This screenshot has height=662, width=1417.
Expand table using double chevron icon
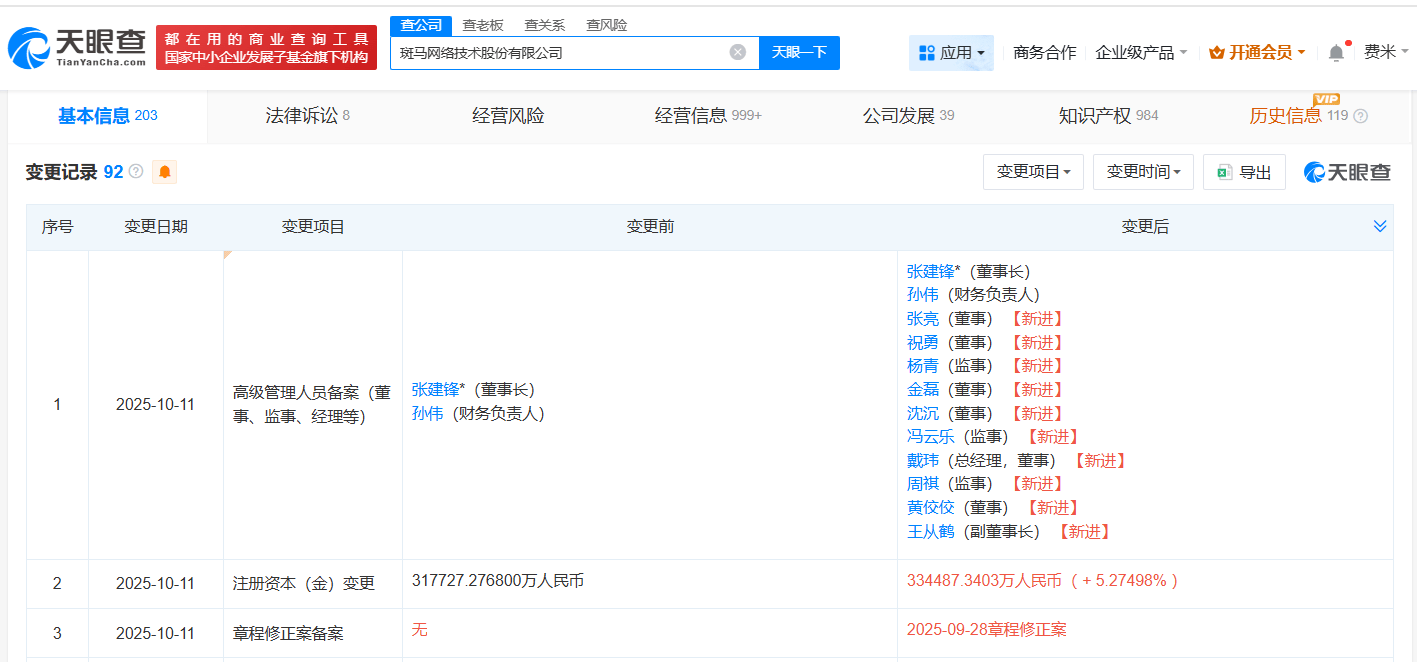click(1380, 227)
